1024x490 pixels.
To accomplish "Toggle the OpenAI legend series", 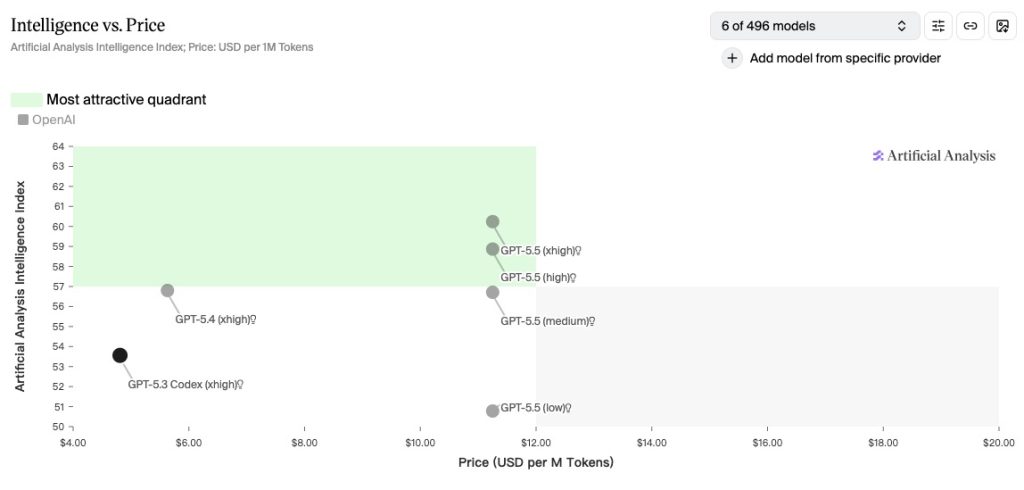I will point(47,120).
